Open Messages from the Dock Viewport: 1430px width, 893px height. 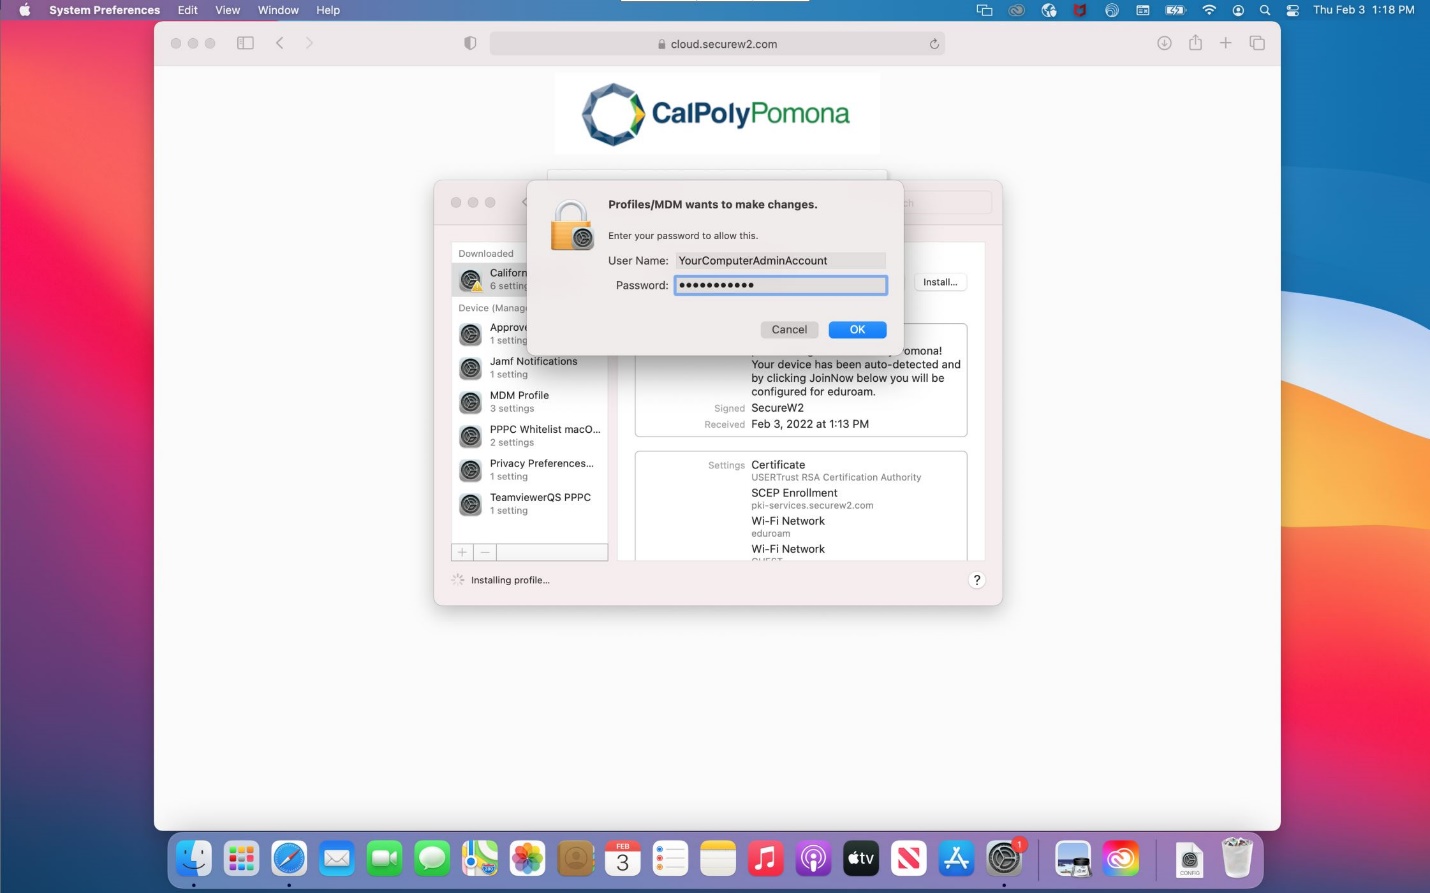432,858
